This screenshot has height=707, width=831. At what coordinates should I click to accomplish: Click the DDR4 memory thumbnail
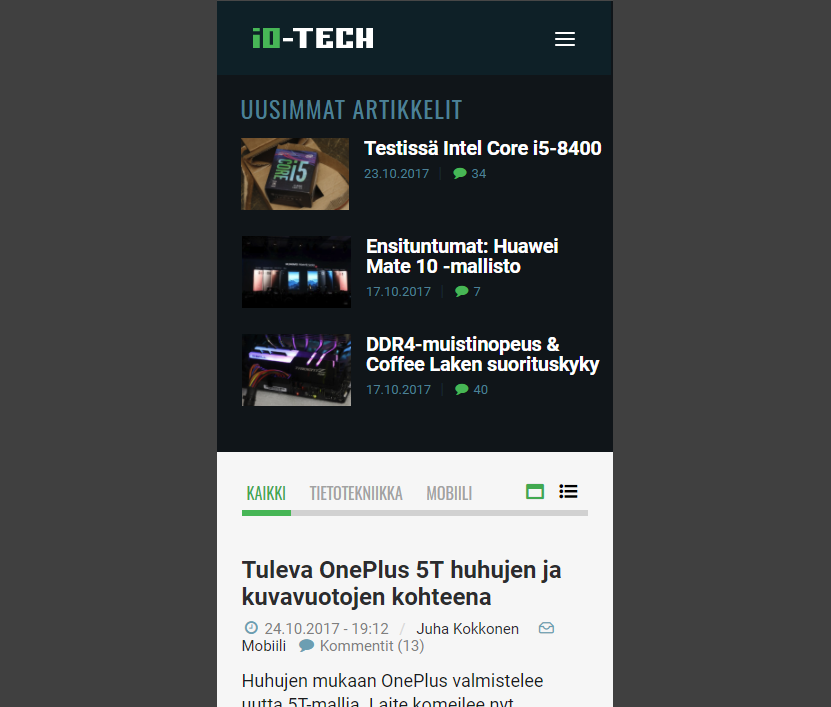point(296,370)
